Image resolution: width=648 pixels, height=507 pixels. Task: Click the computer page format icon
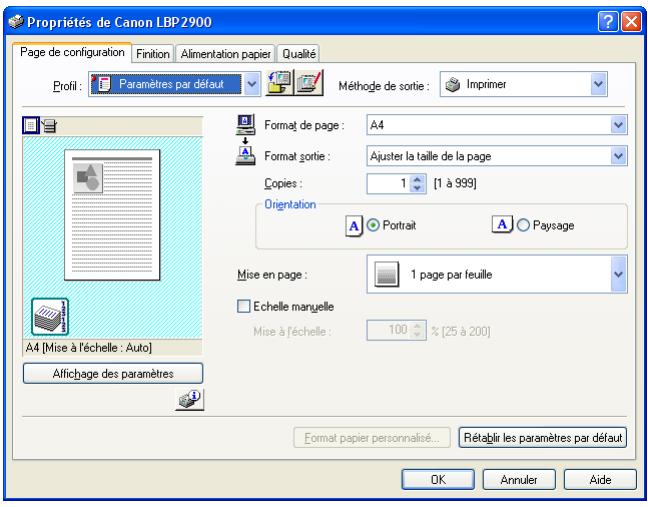245,124
